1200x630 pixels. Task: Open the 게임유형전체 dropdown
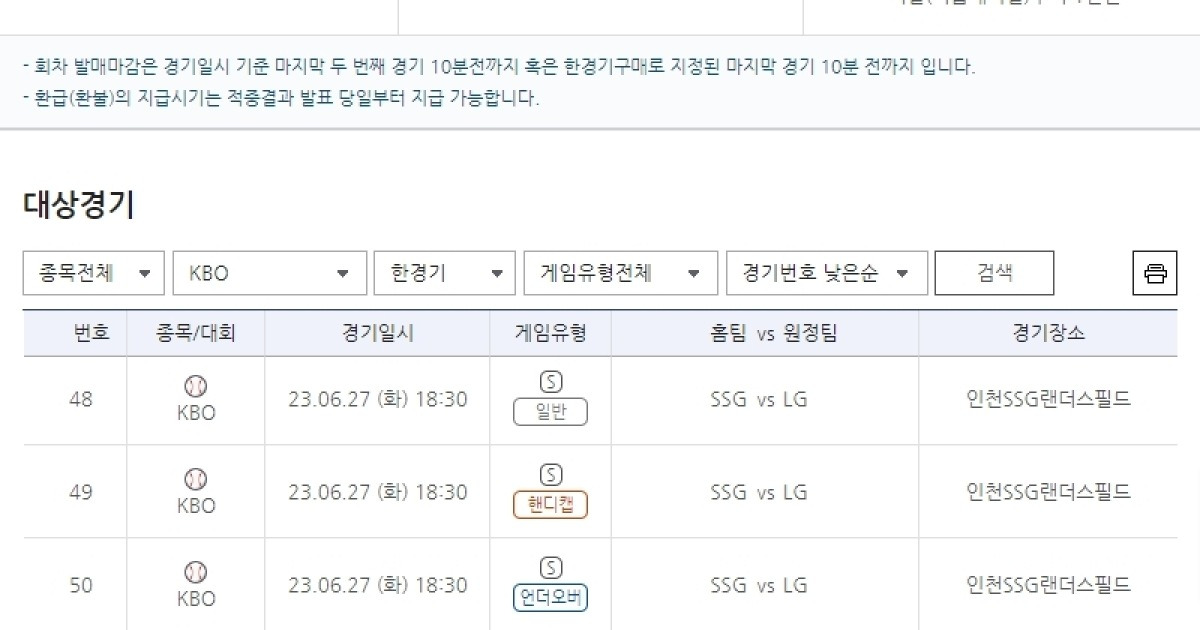click(x=620, y=272)
